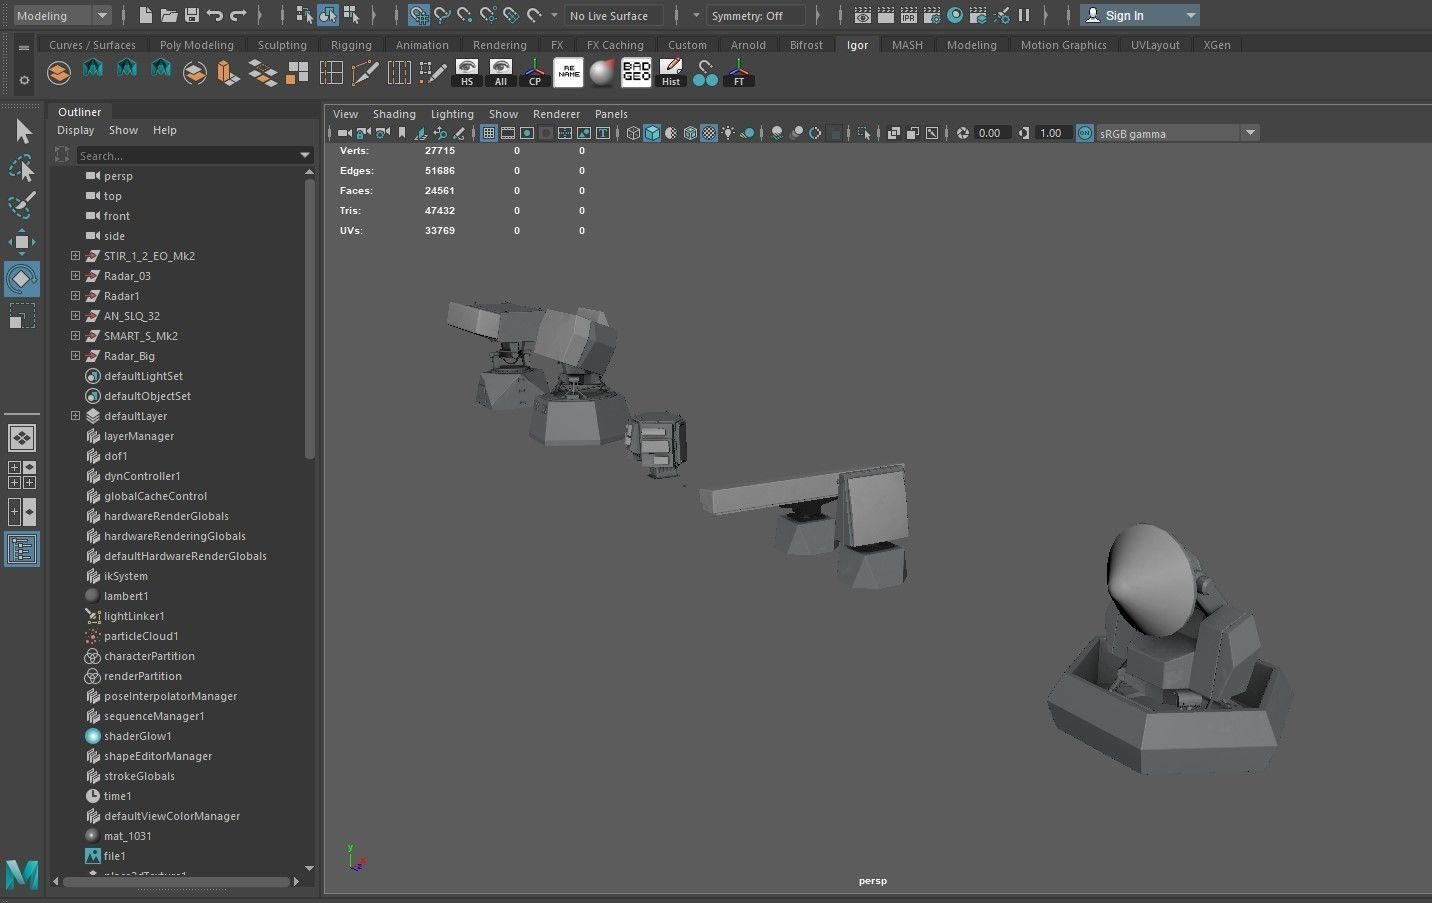
Task: Toggle wireframe display in viewport toolbar
Action: (x=633, y=133)
